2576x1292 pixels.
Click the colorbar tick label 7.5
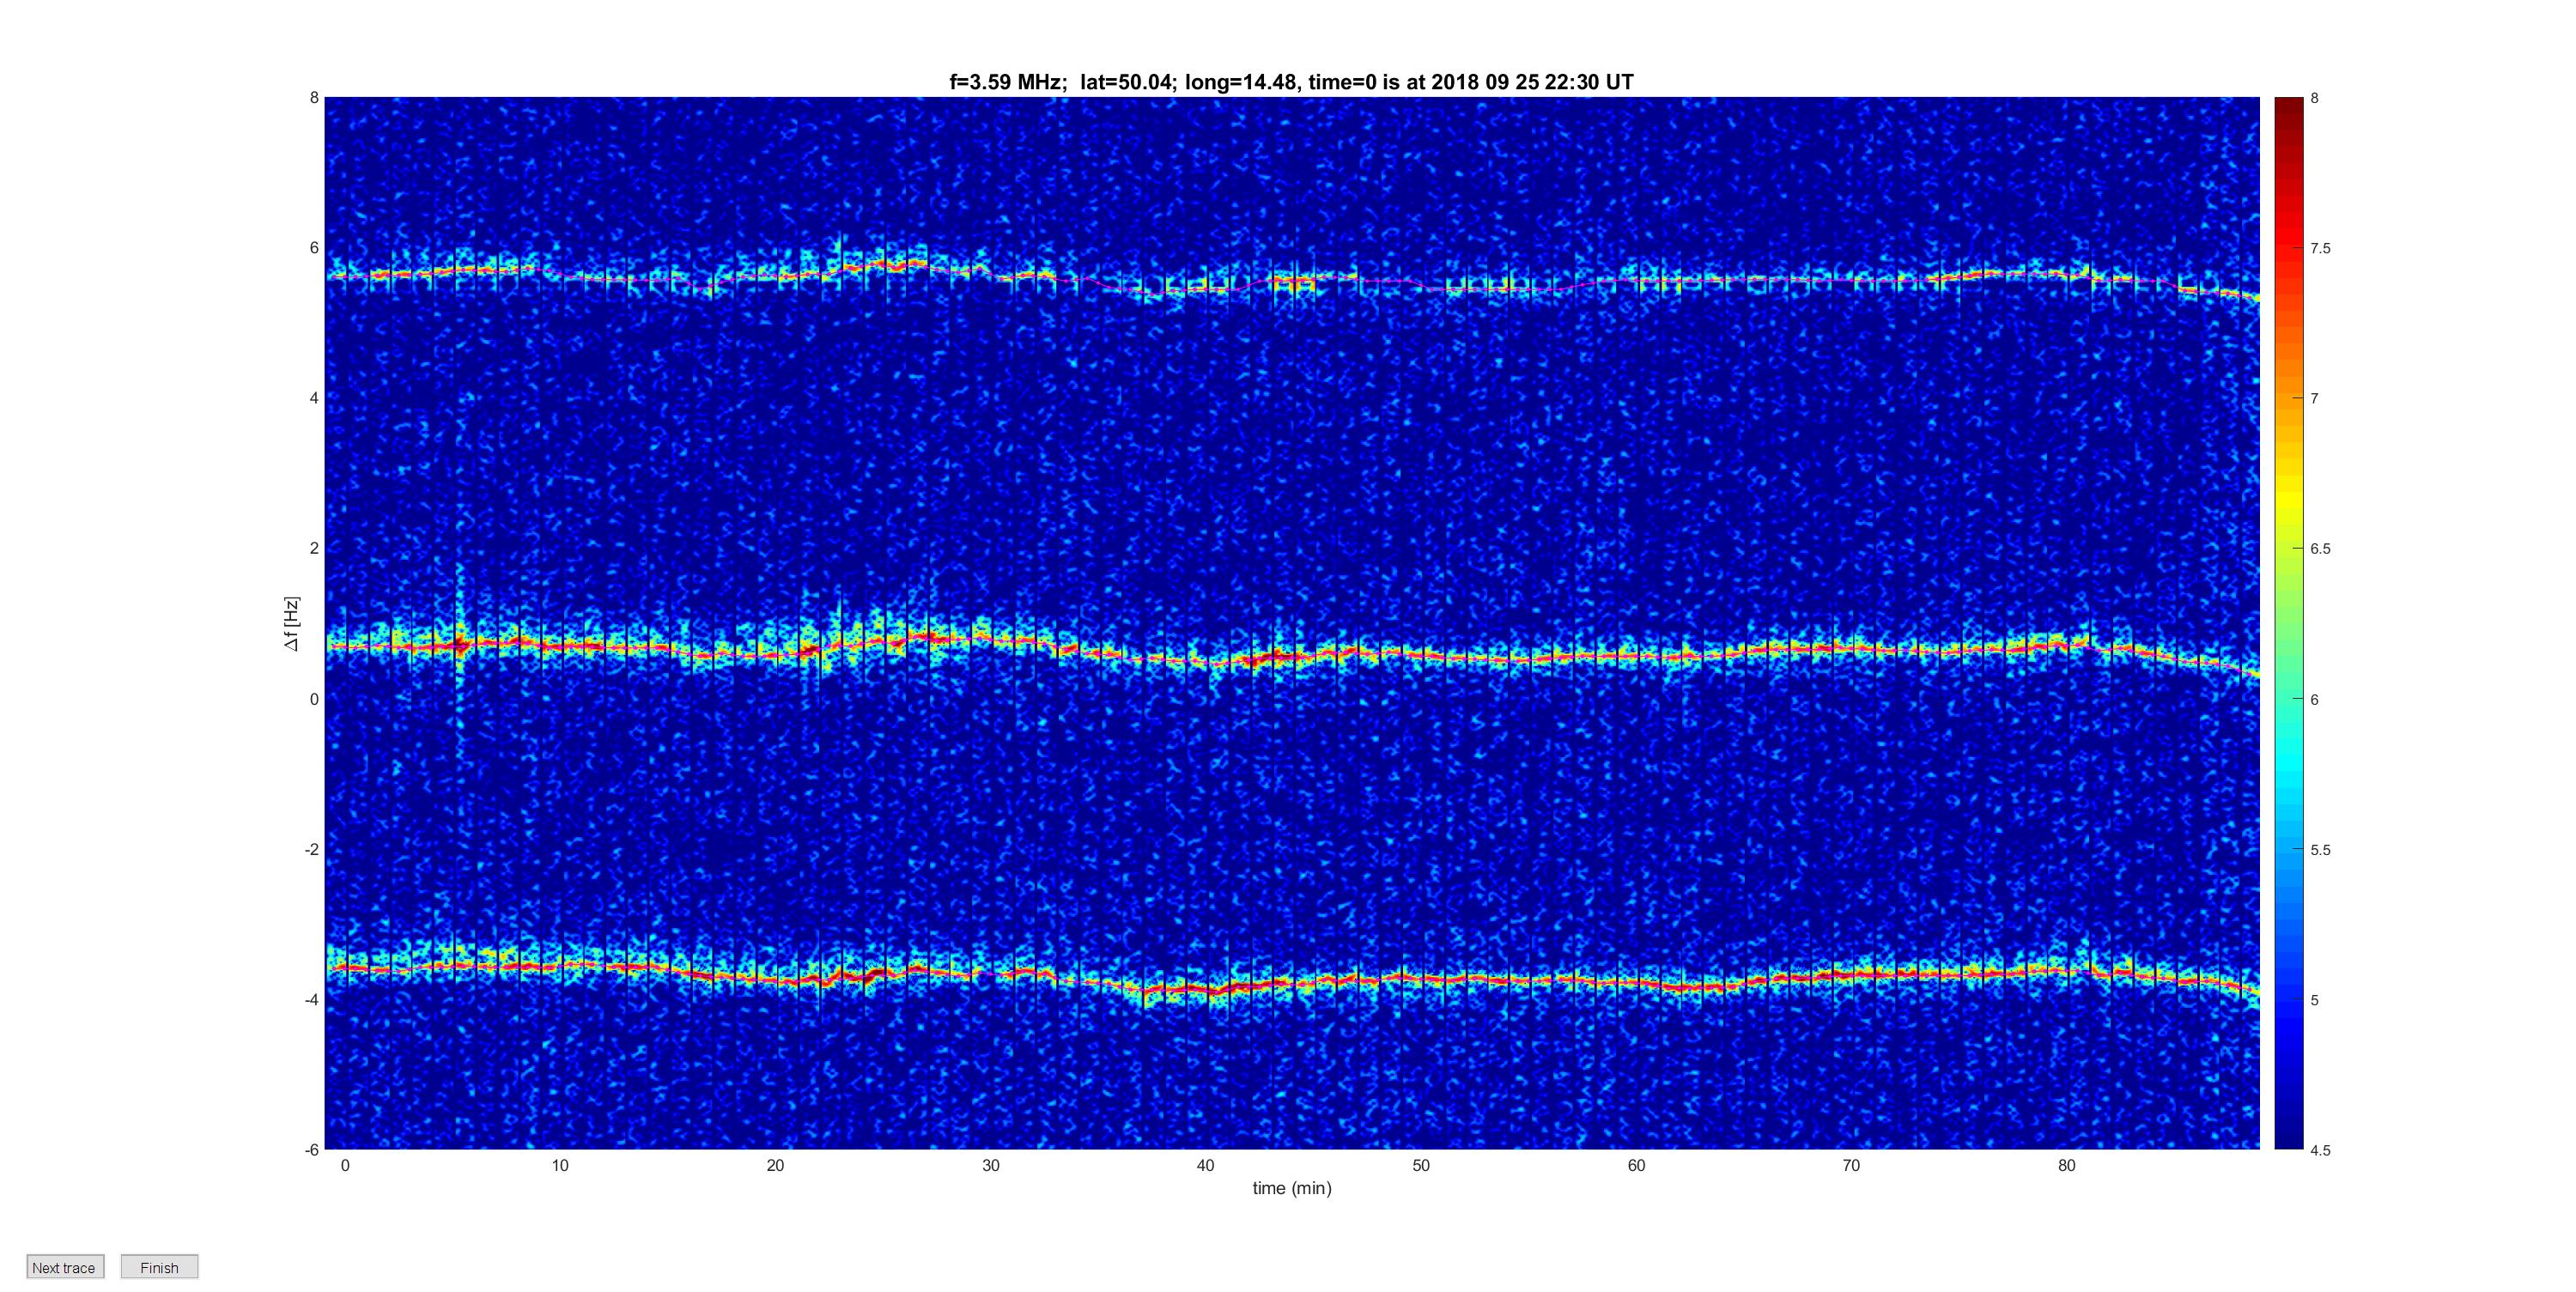point(2320,248)
